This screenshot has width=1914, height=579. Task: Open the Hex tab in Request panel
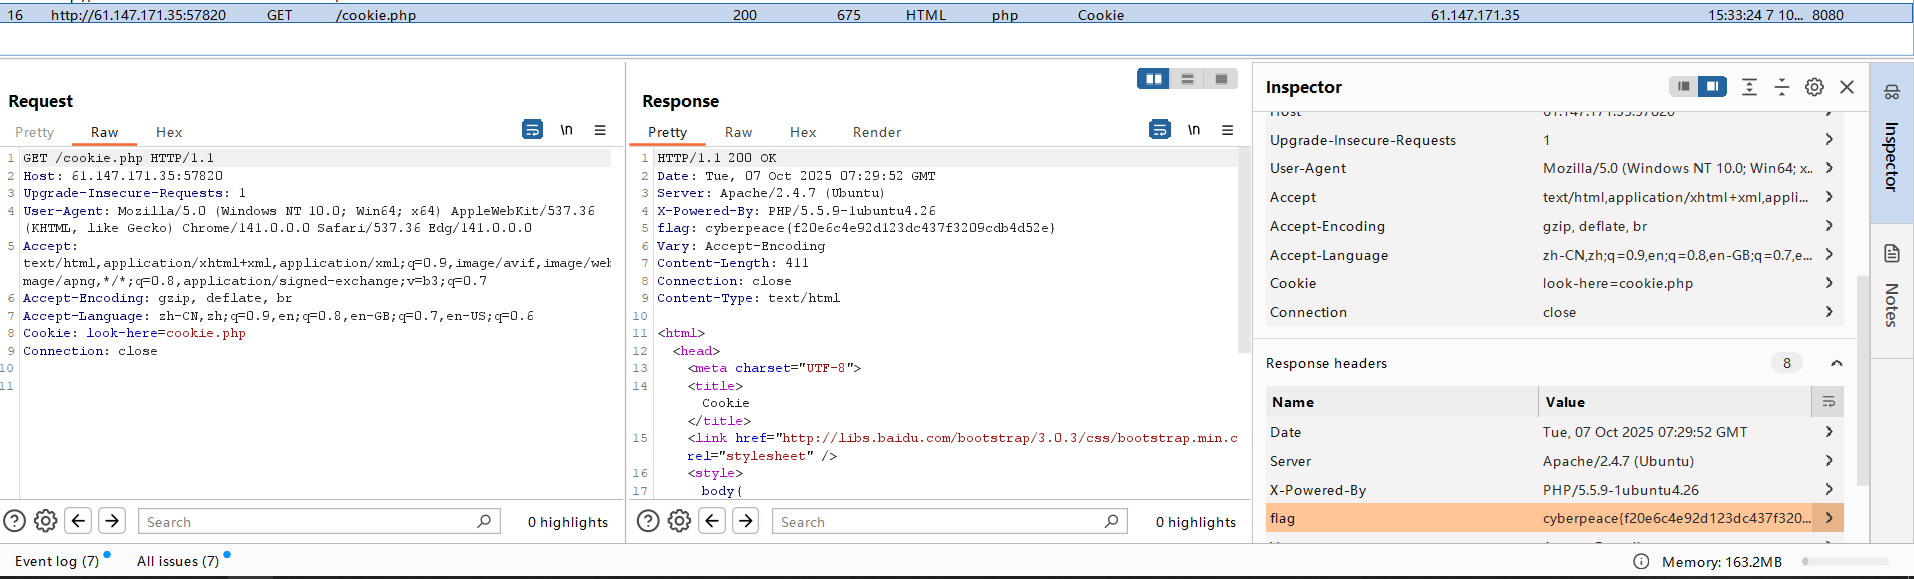(x=169, y=132)
